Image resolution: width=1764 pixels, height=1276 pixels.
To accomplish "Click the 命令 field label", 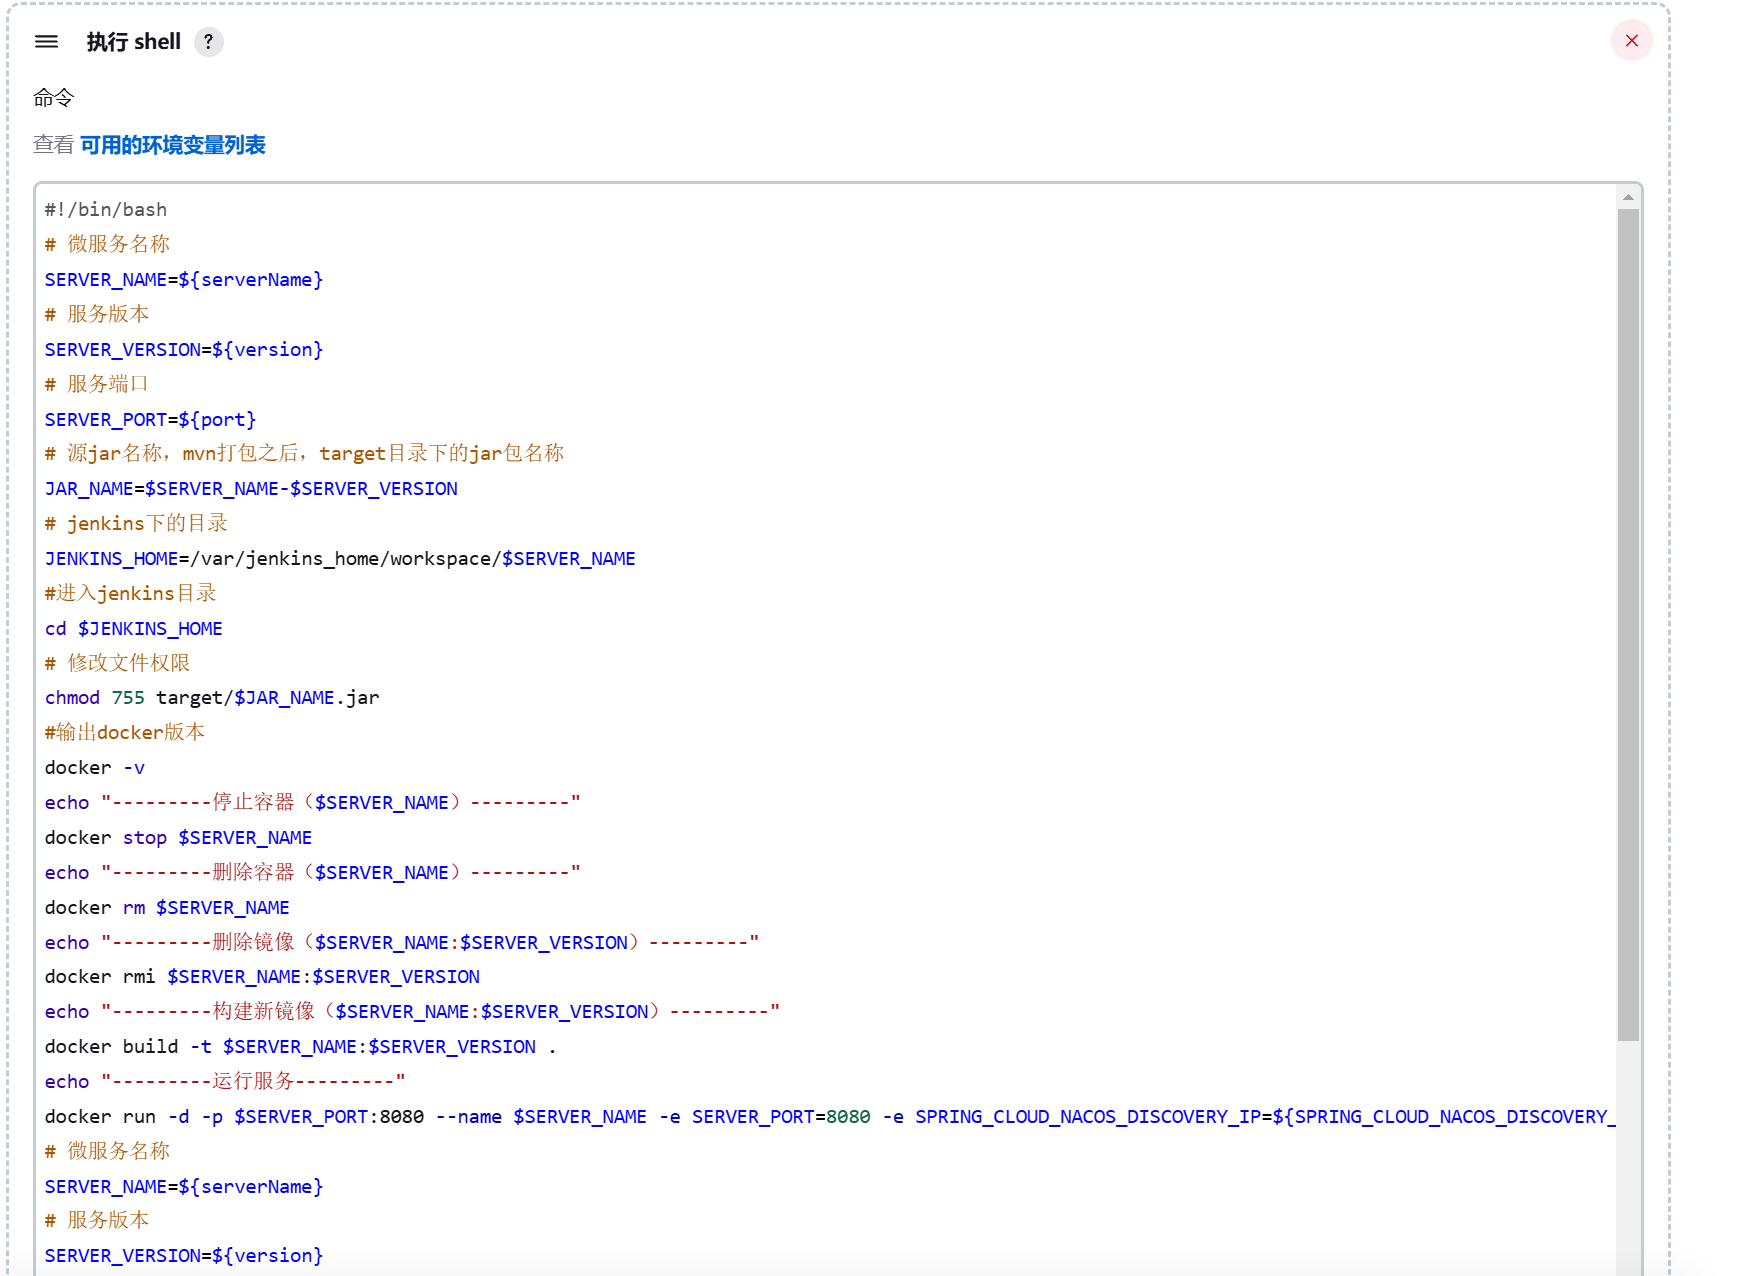I will tap(54, 98).
